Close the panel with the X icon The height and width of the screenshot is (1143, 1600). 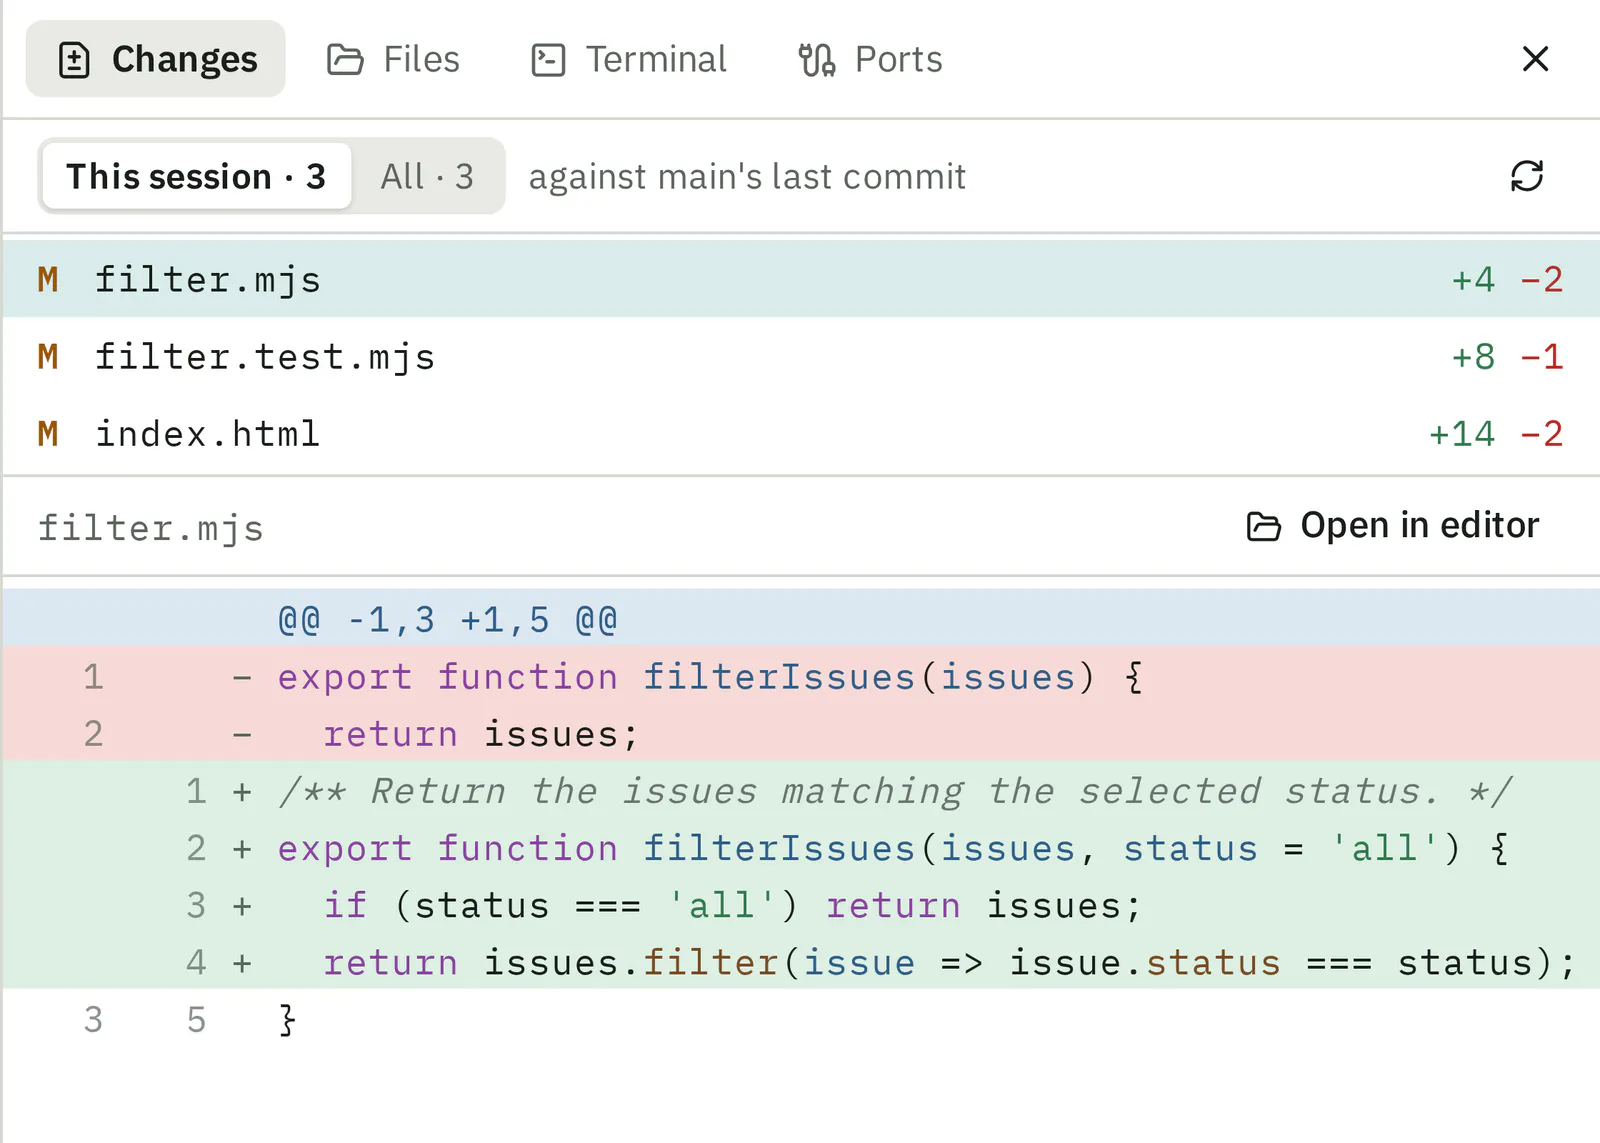pos(1535,59)
